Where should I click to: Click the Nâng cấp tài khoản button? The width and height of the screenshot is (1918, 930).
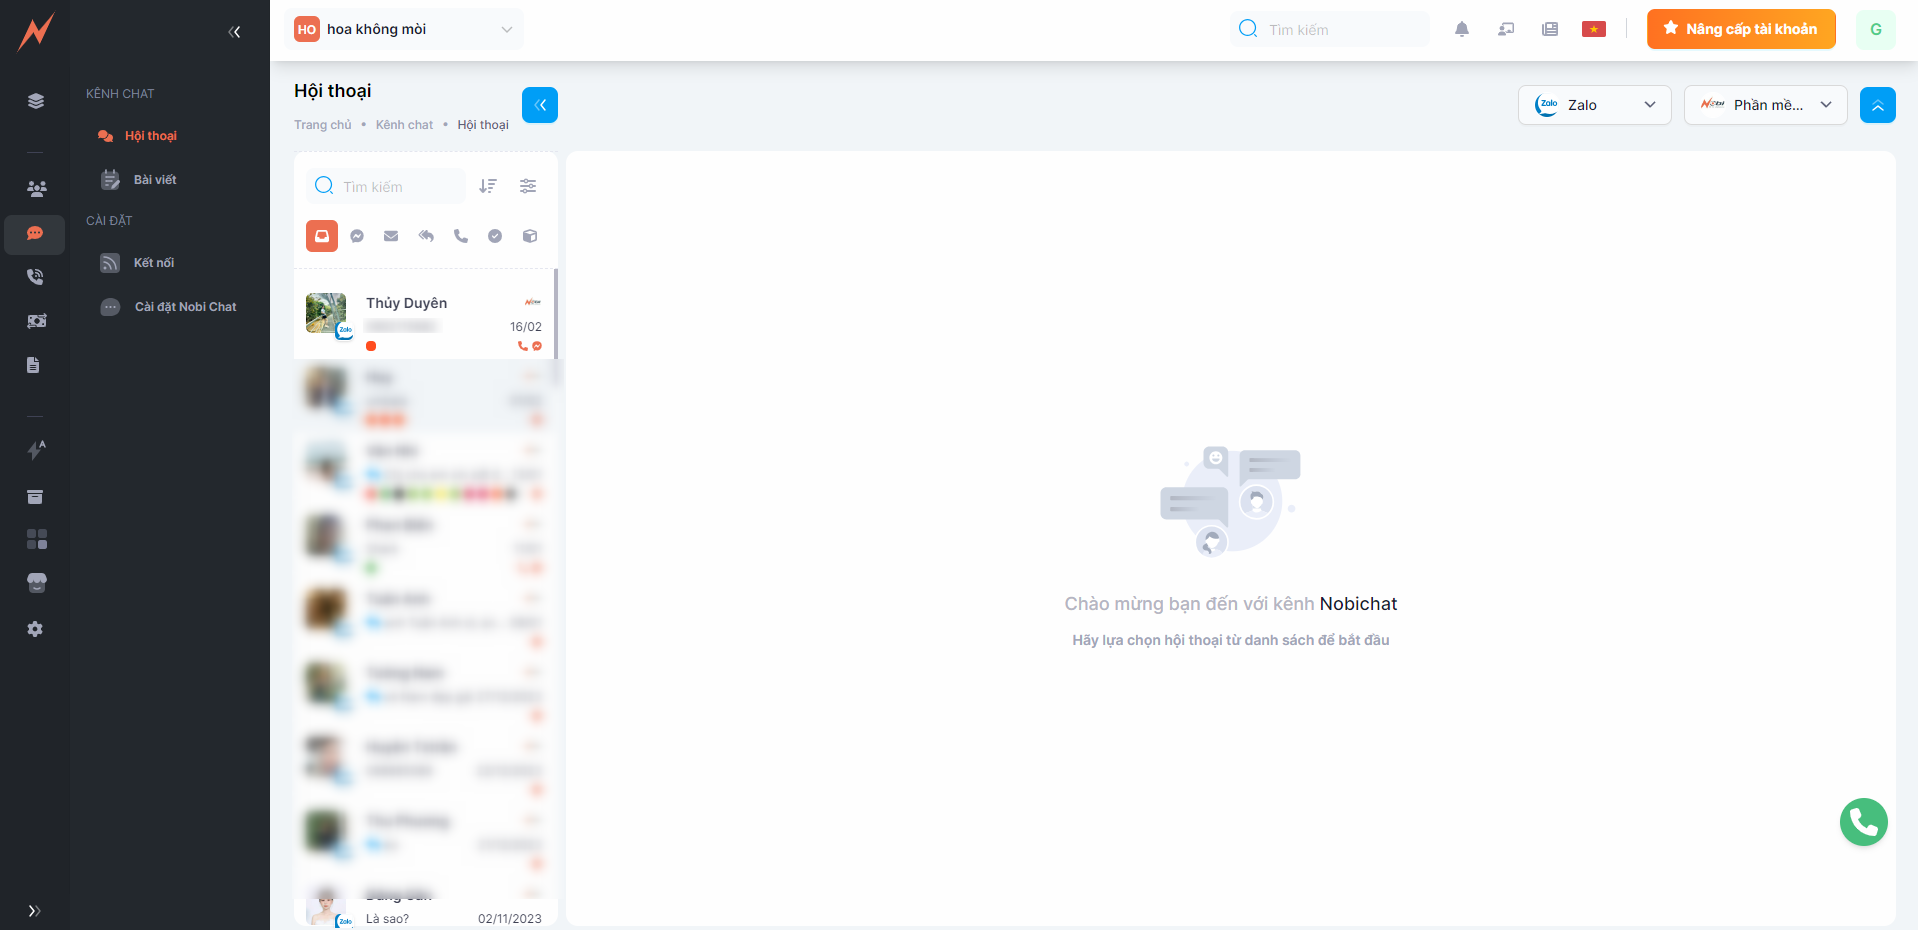click(x=1740, y=29)
